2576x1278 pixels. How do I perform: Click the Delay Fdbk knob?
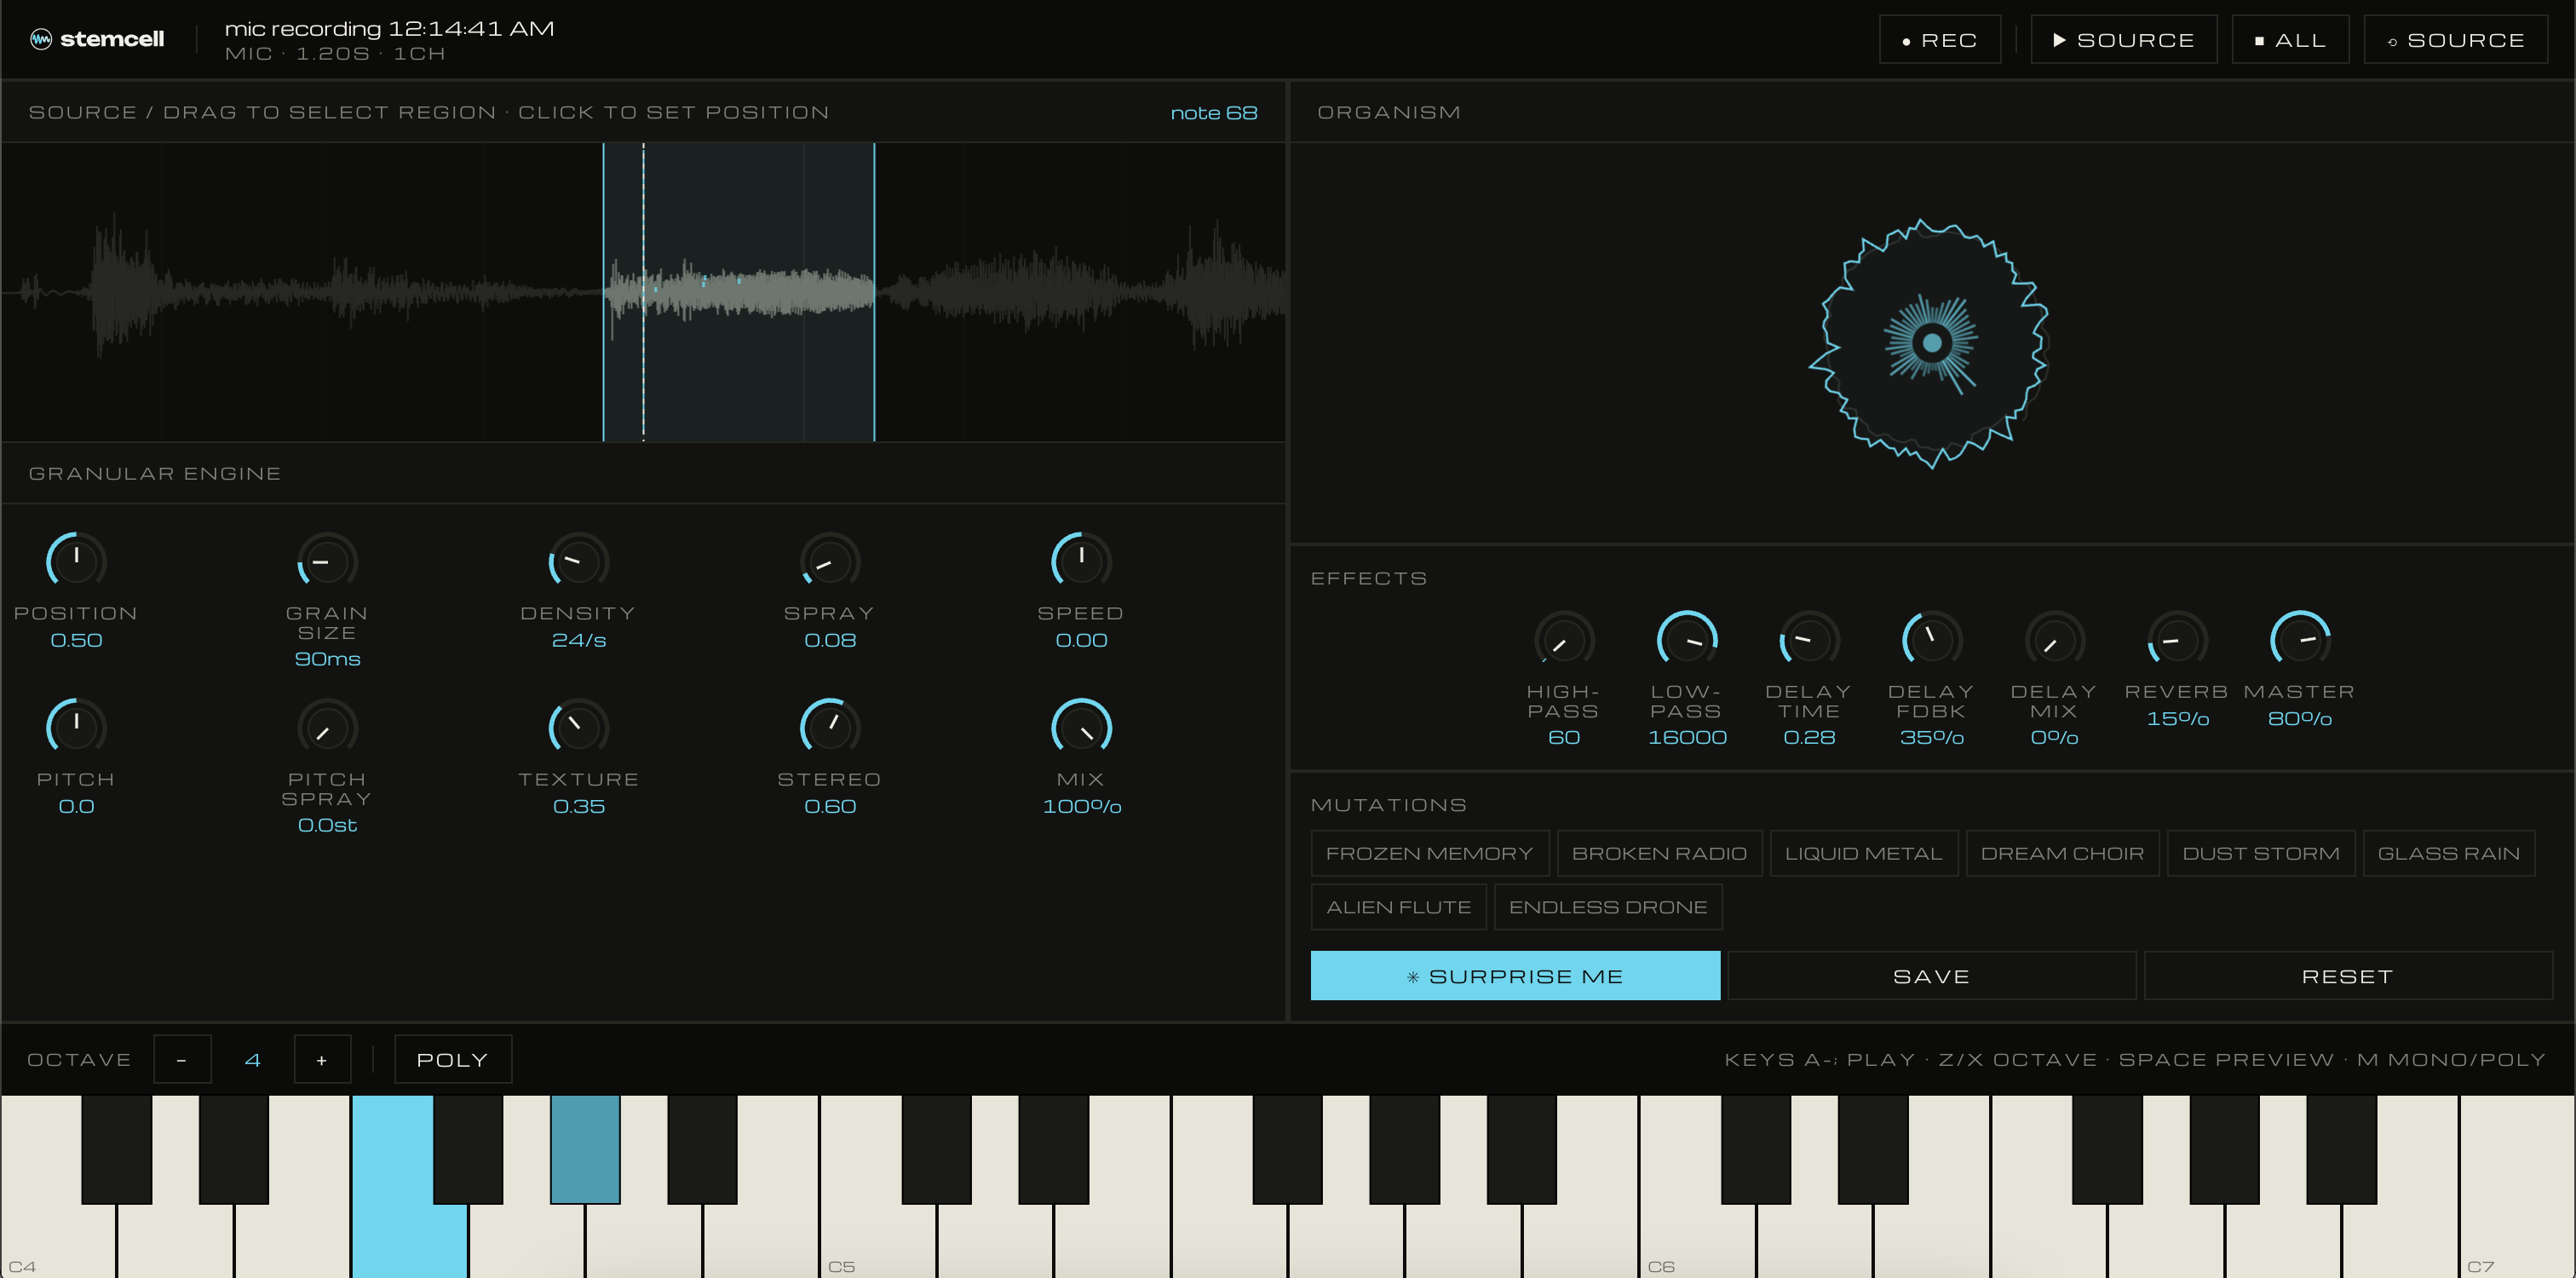[1932, 639]
